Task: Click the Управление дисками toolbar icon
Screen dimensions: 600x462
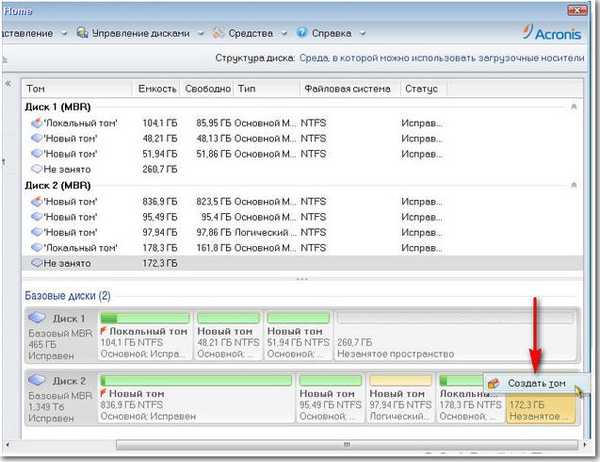Action: (x=85, y=32)
